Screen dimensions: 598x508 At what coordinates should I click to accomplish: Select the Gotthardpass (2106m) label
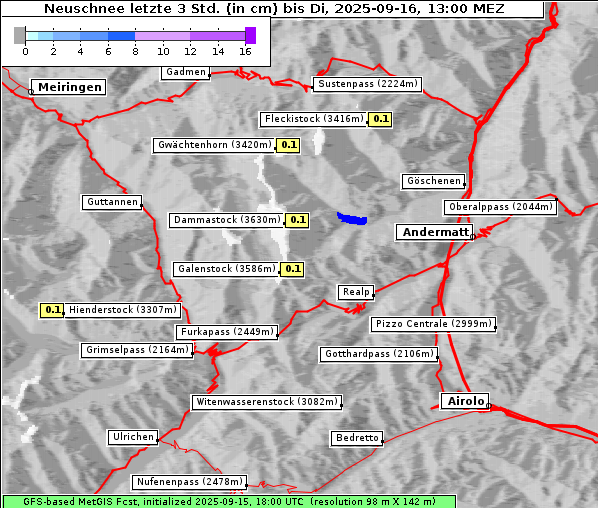379,354
